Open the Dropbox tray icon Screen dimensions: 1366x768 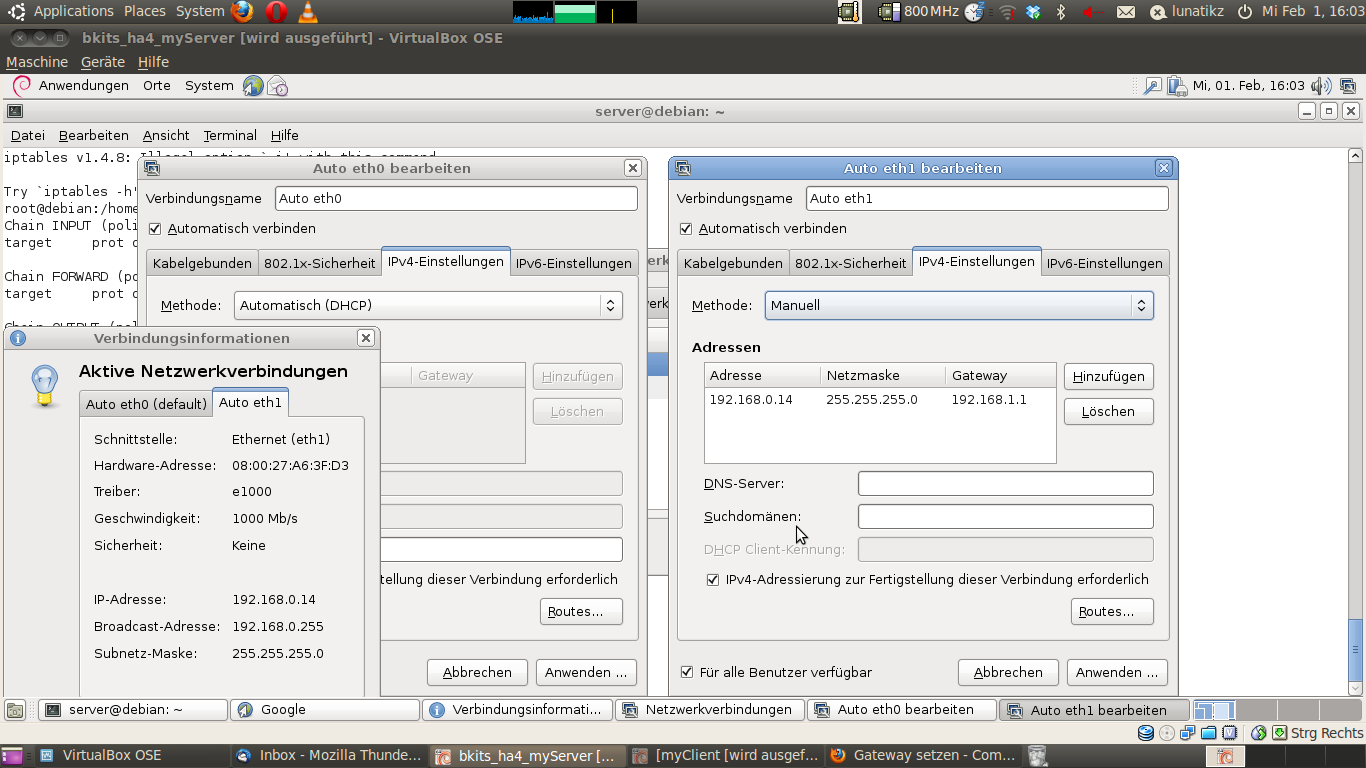pyautogui.click(x=1034, y=11)
